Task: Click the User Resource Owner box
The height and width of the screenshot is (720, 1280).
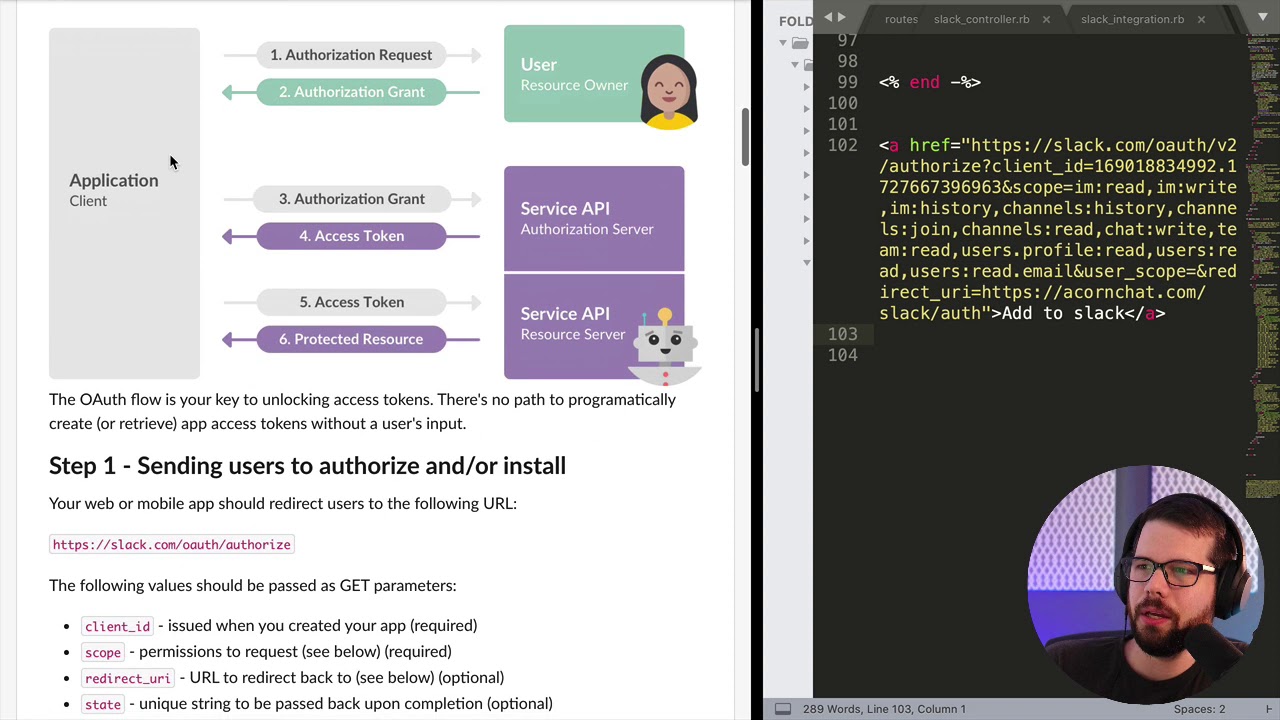Action: (594, 74)
